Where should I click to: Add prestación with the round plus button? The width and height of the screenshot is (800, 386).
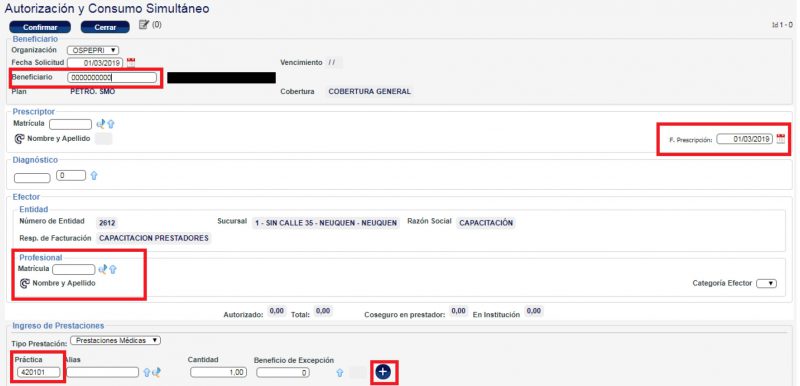pyautogui.click(x=384, y=372)
